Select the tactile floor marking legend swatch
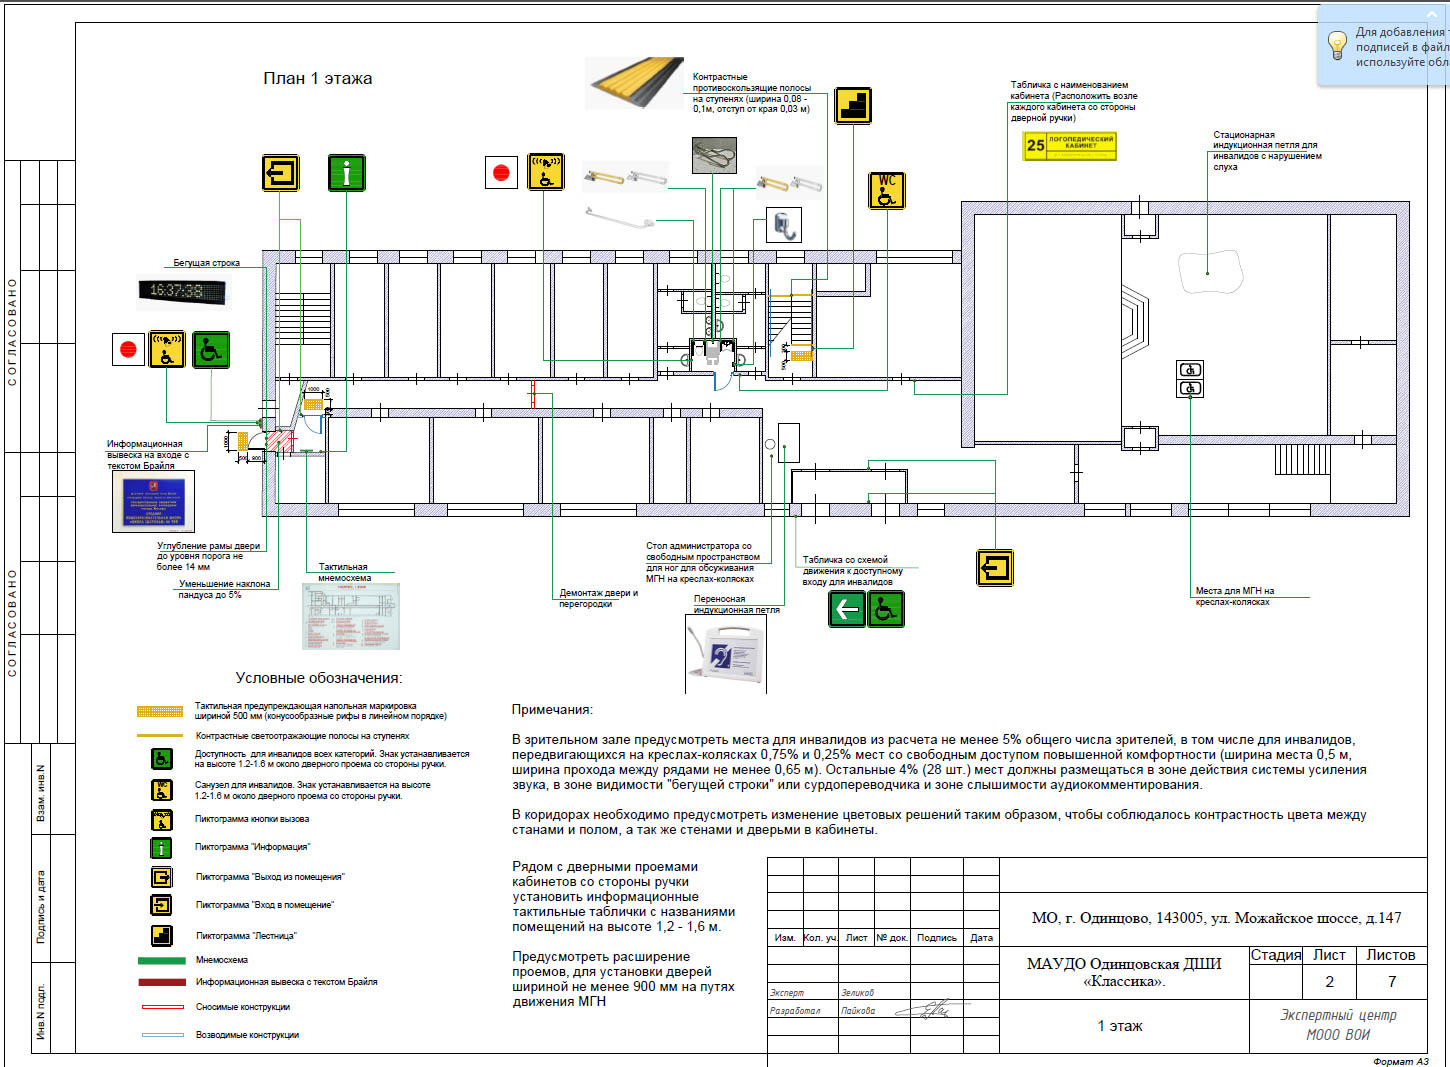 (x=161, y=712)
